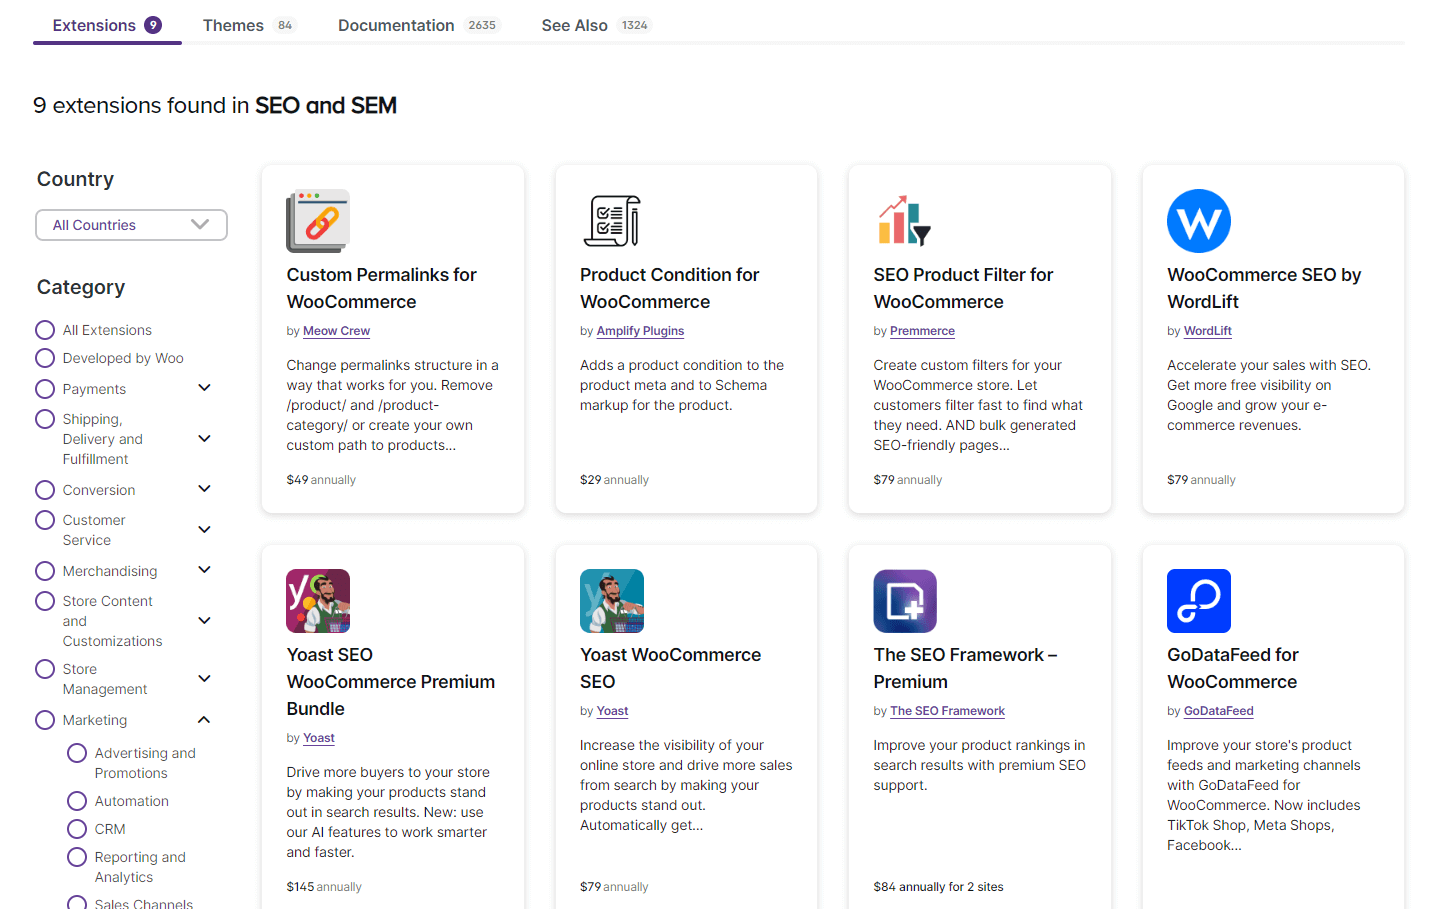
Task: Open the Yoast WooCommerce SEO icon
Action: (x=612, y=601)
